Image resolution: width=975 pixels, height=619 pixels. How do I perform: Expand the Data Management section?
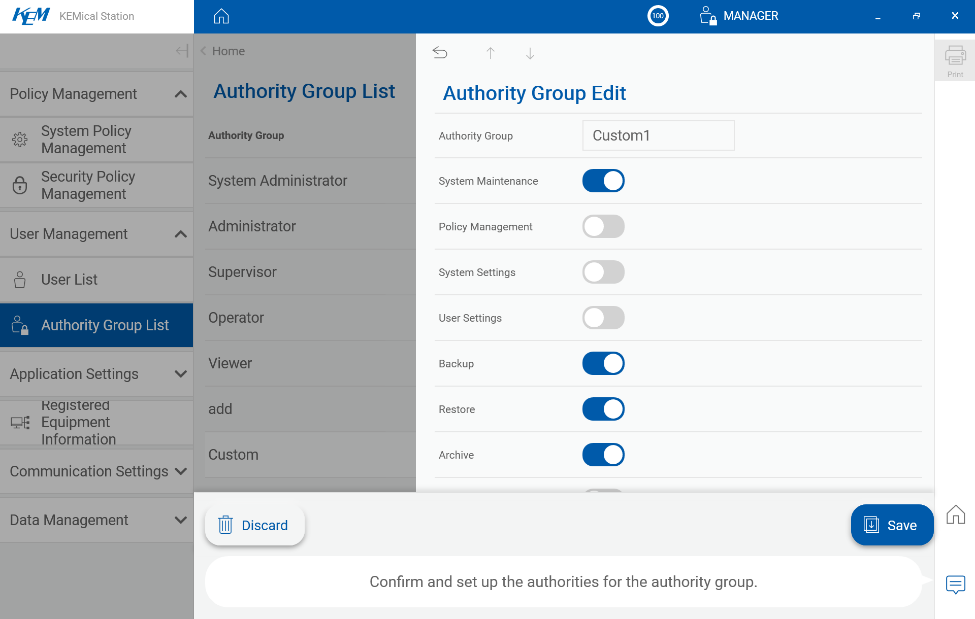point(180,520)
